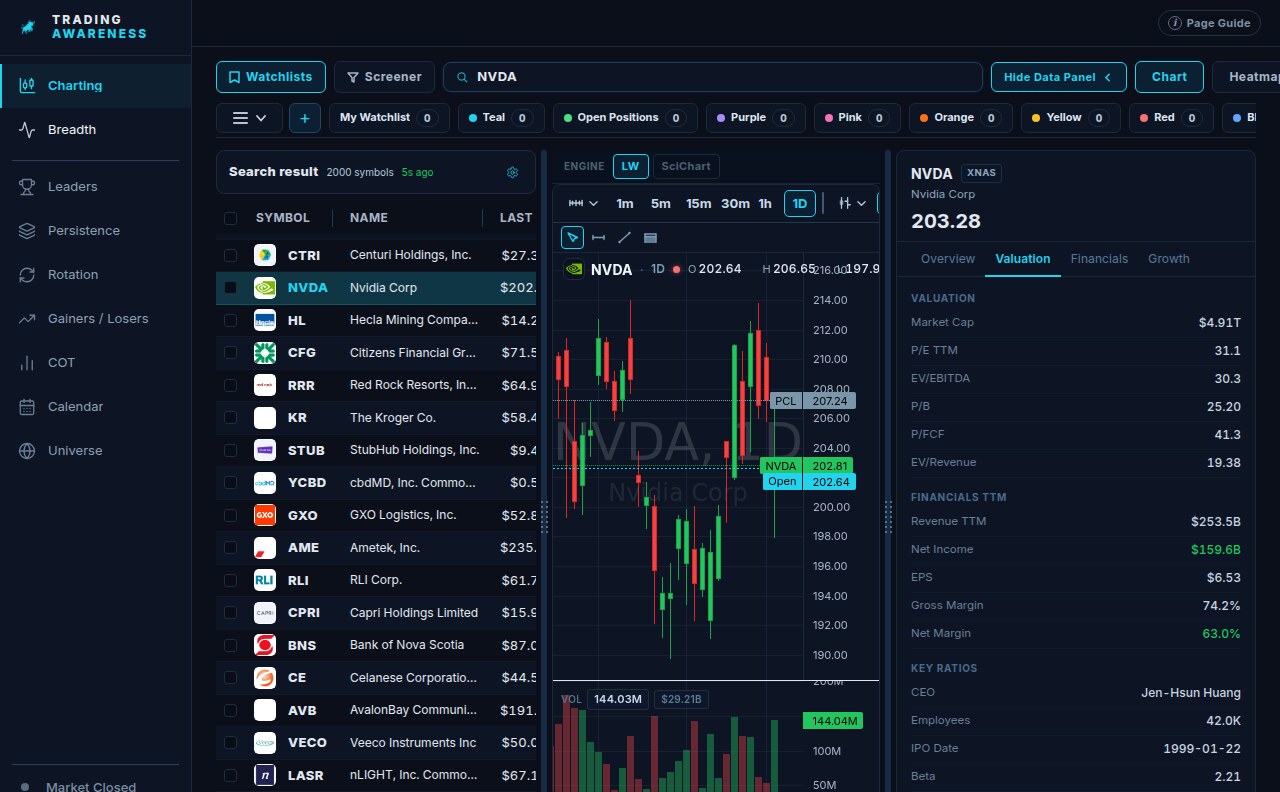
Task: Check the LASR row checkbox
Action: tap(231, 775)
